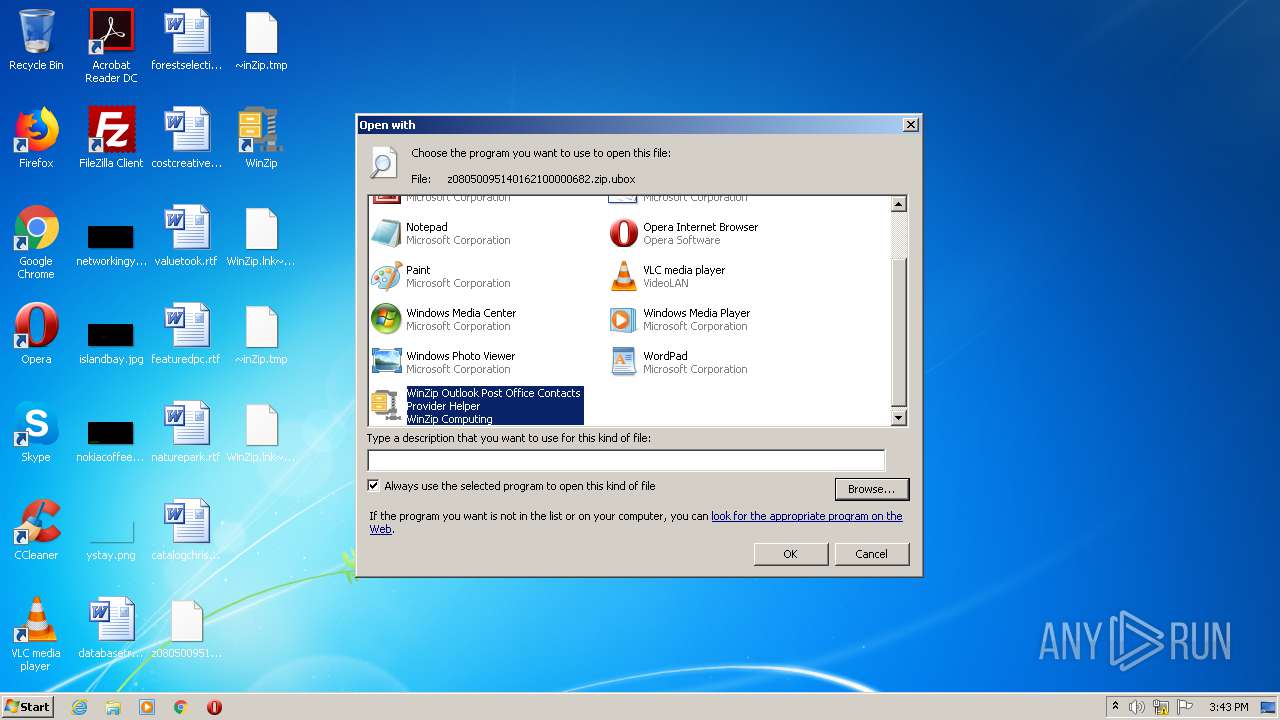Confirm with the OK button

(790, 554)
